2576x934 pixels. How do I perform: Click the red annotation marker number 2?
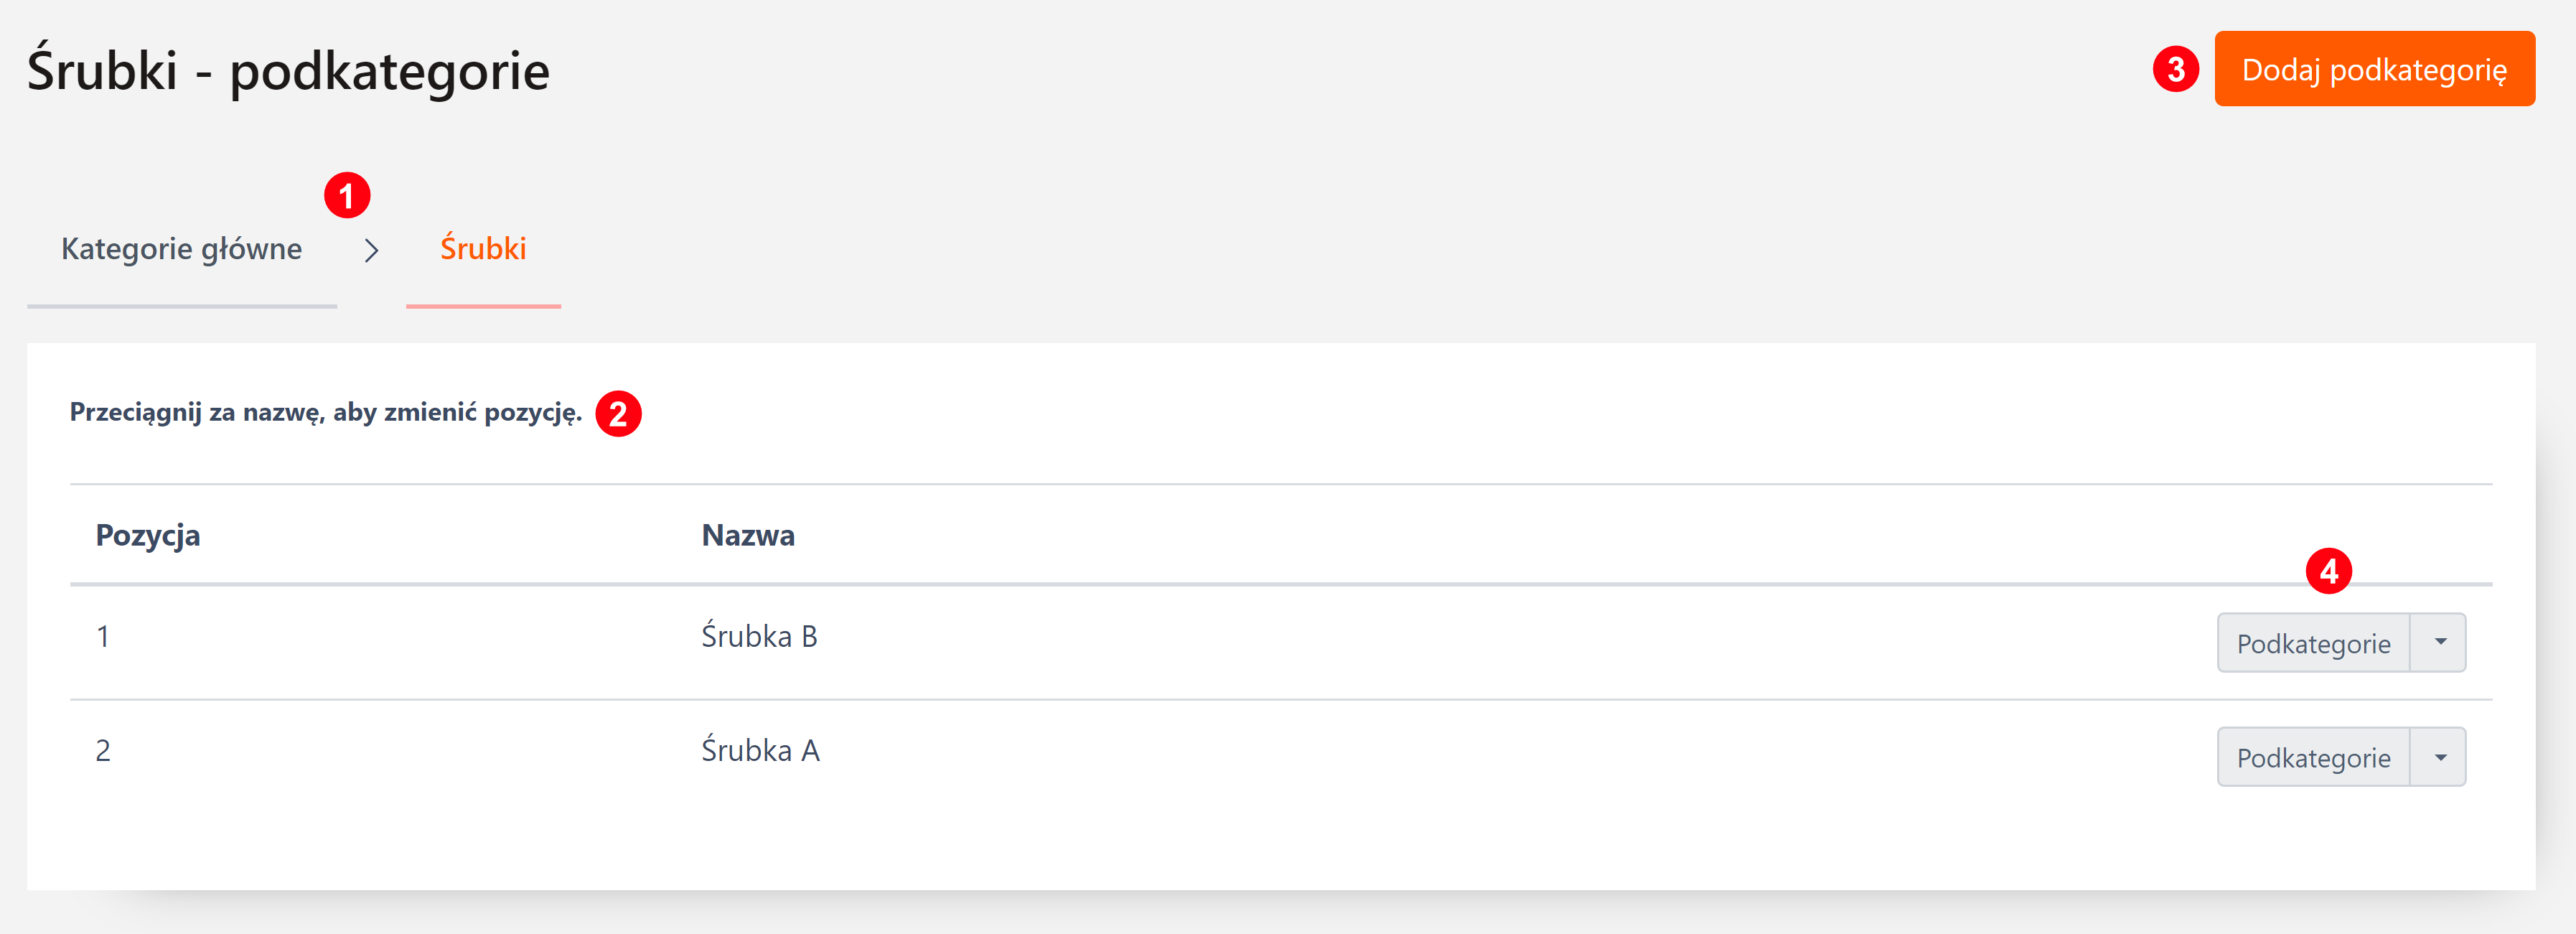pyautogui.click(x=618, y=414)
